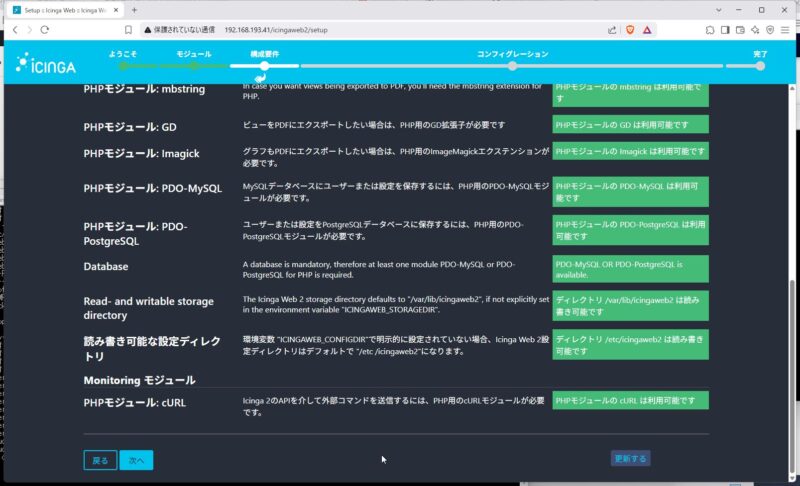The width and height of the screenshot is (800, 486).
Task: Click the 'PHPモジュール: PDO-PostgreSQL' label
Action: [x=136, y=234]
